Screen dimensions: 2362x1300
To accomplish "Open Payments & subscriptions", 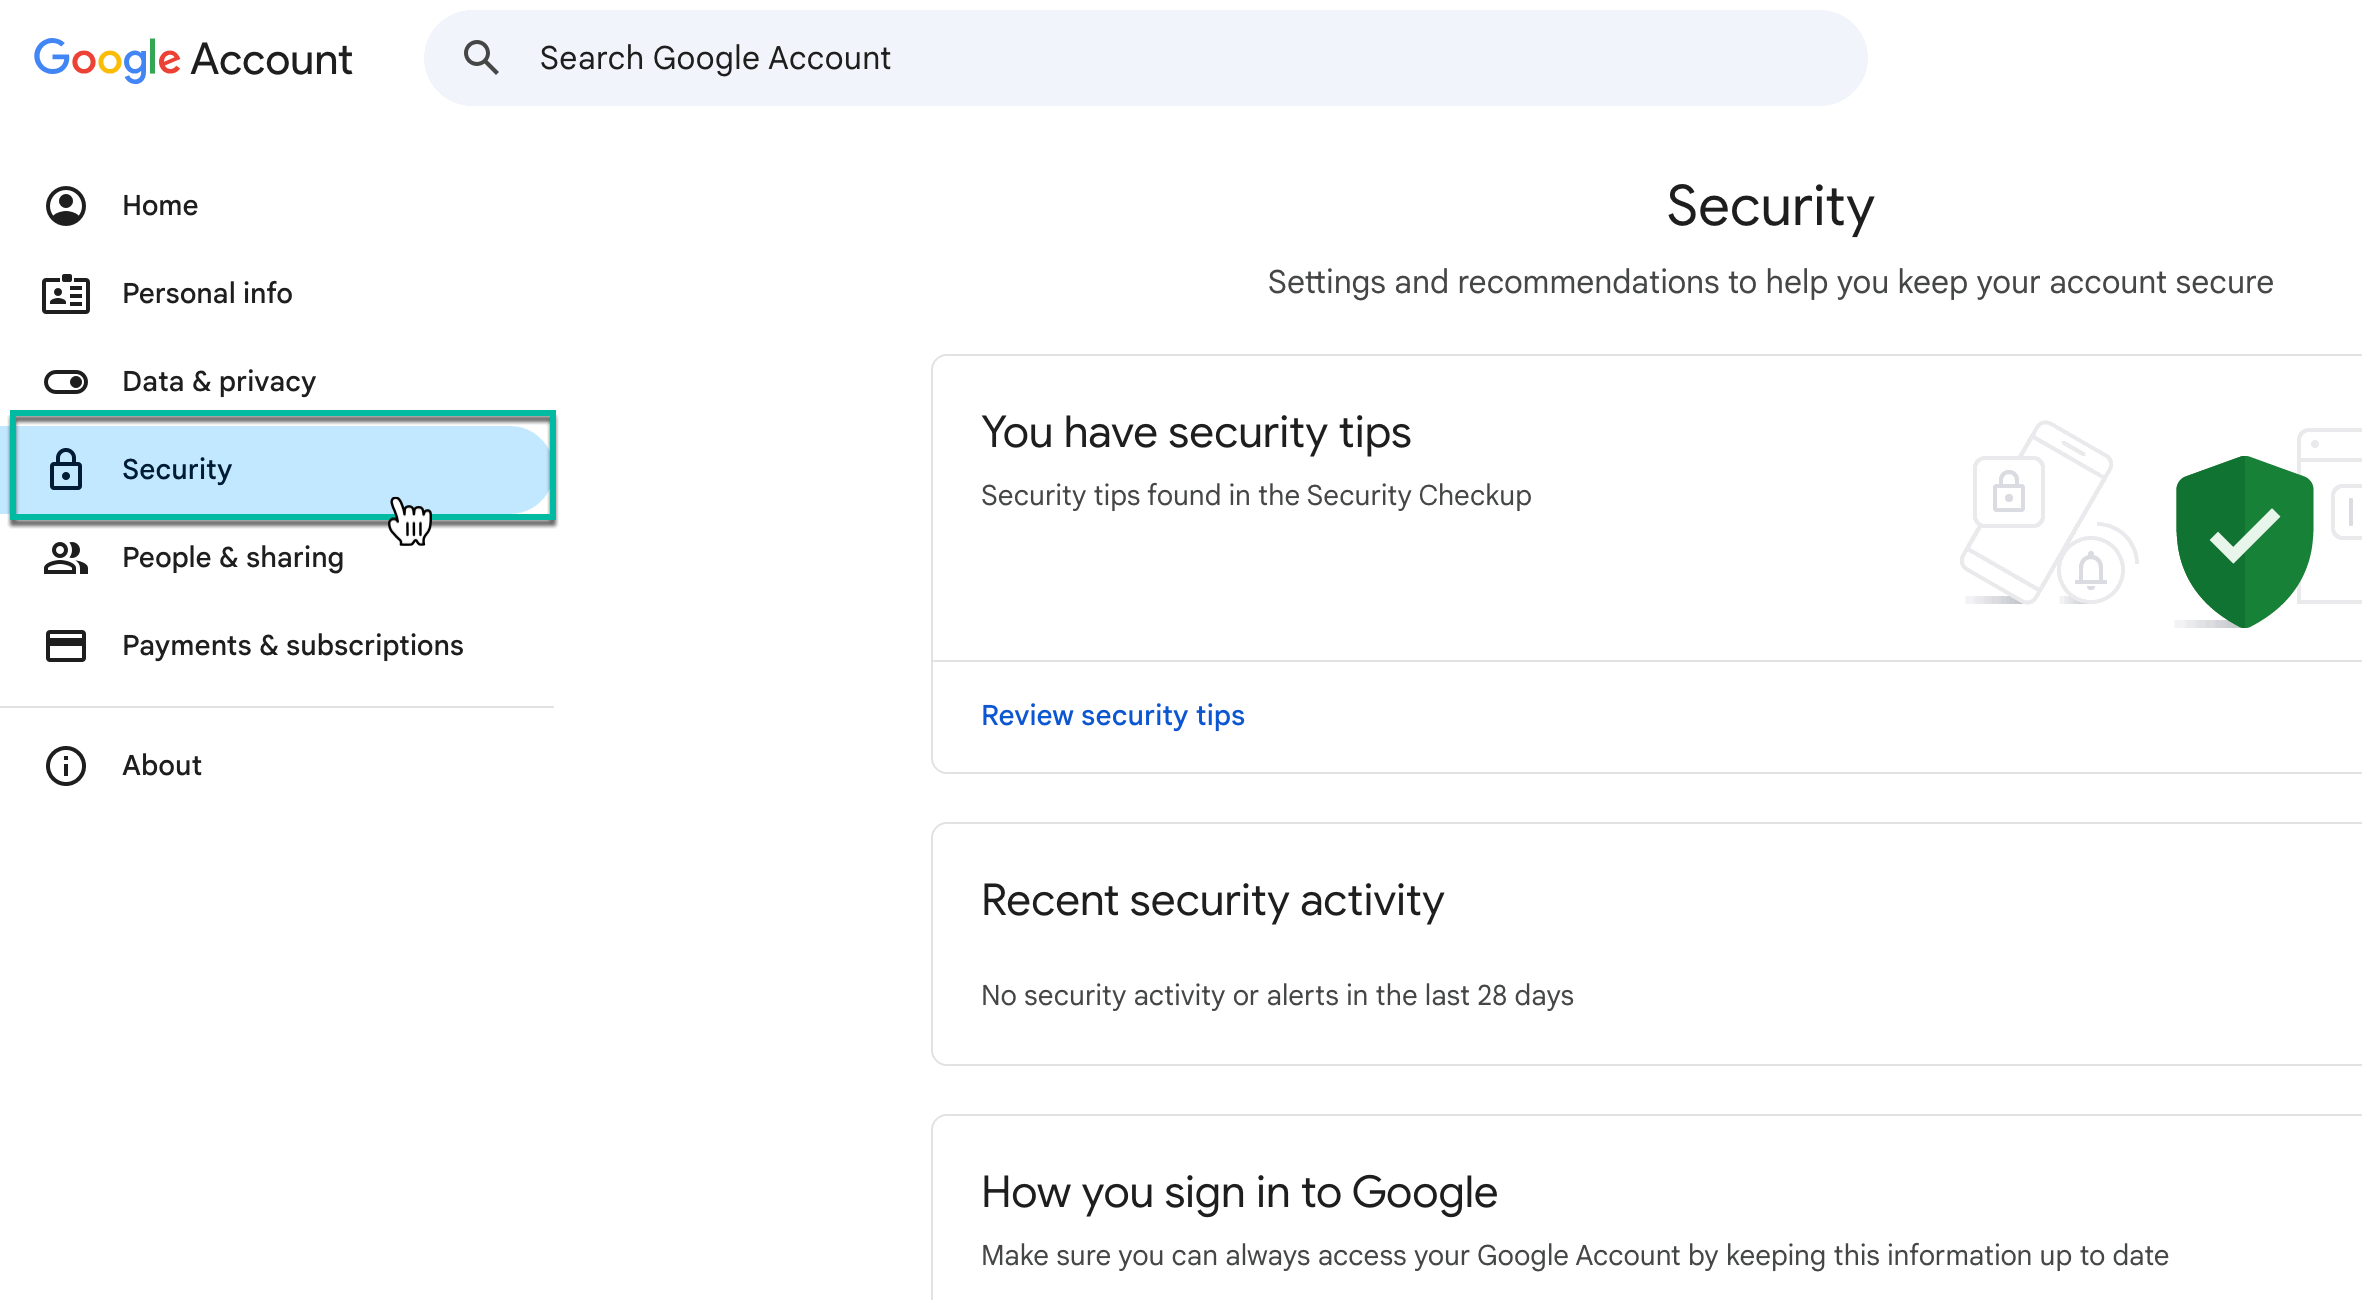I will coord(292,645).
